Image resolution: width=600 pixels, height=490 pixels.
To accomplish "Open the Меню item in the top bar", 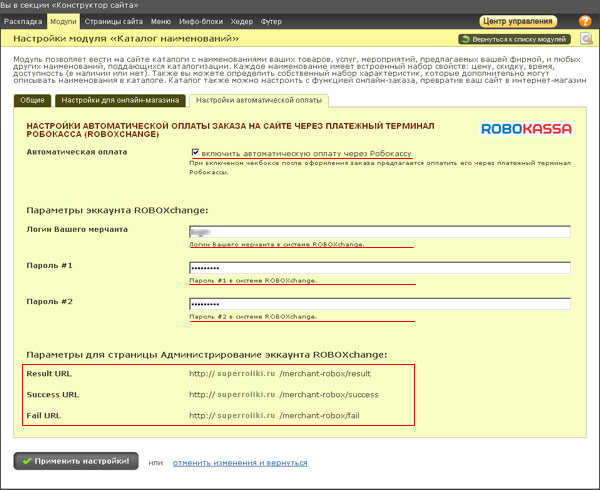I will [x=161, y=21].
